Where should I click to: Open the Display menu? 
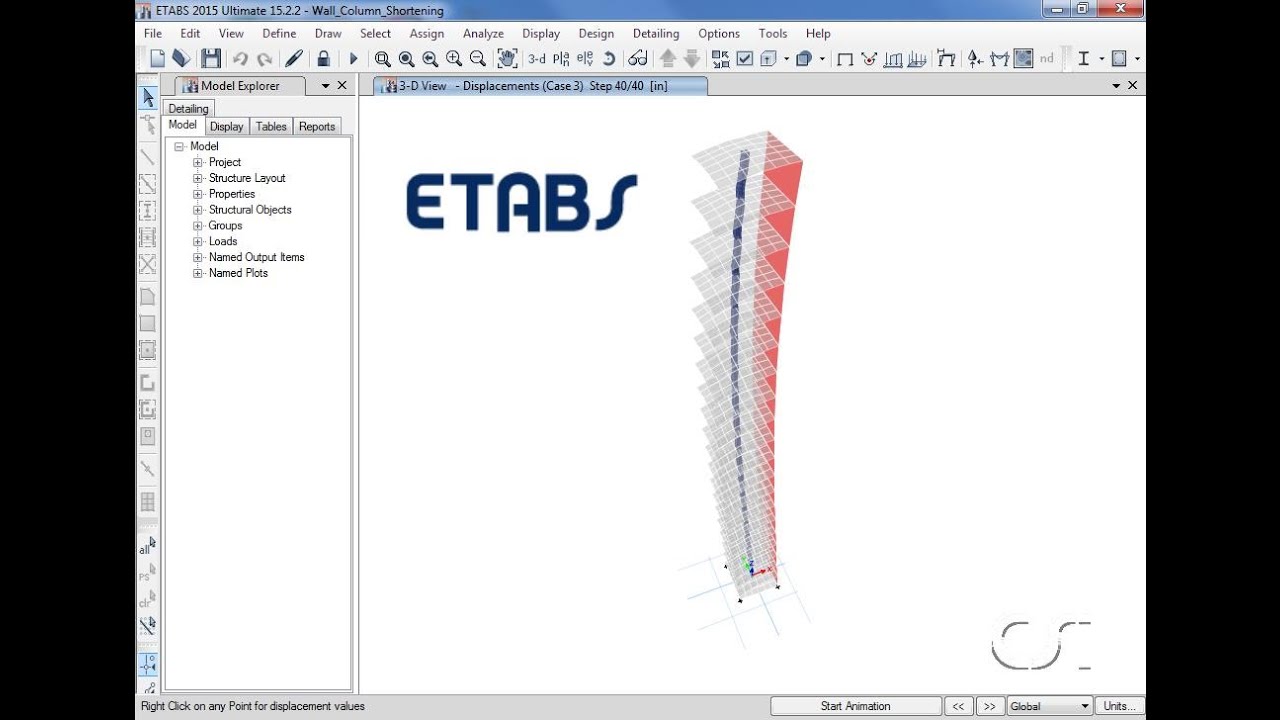(541, 33)
